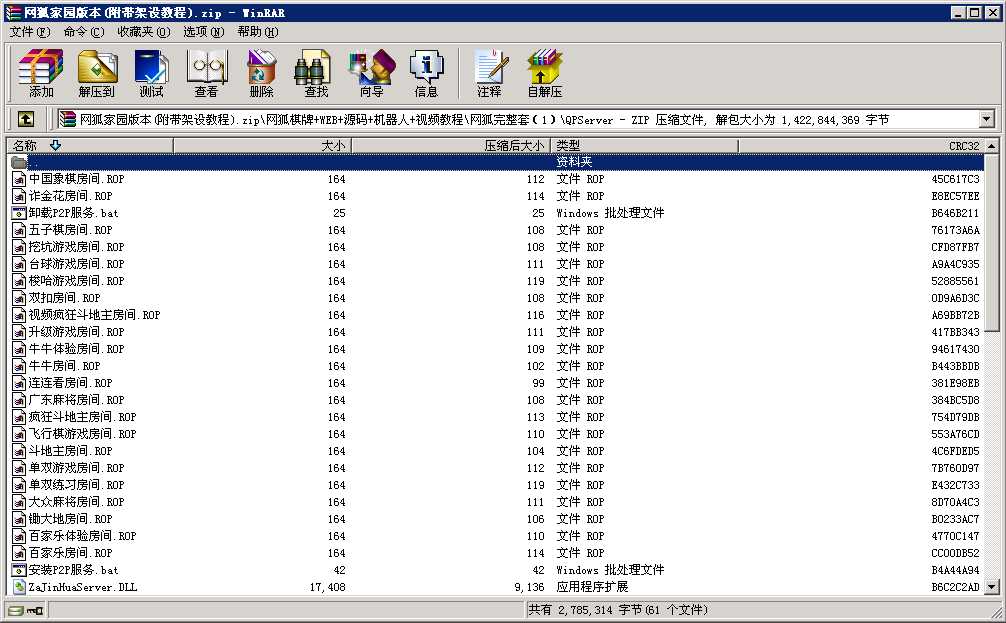Select file 锄大地房间.ROP
Image resolution: width=1006 pixels, height=623 pixels.
point(71,519)
